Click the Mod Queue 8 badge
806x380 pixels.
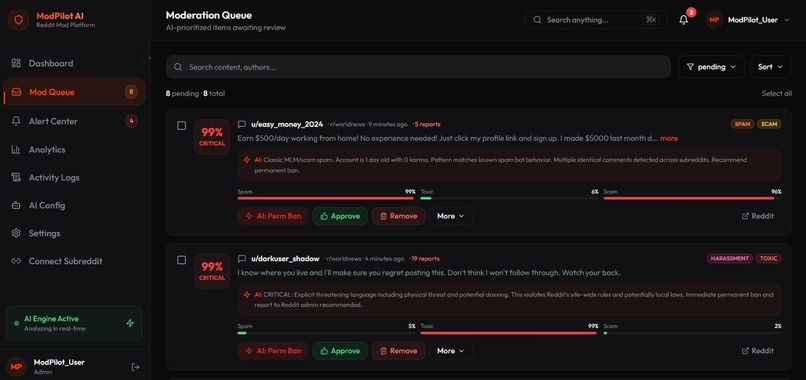click(x=131, y=92)
